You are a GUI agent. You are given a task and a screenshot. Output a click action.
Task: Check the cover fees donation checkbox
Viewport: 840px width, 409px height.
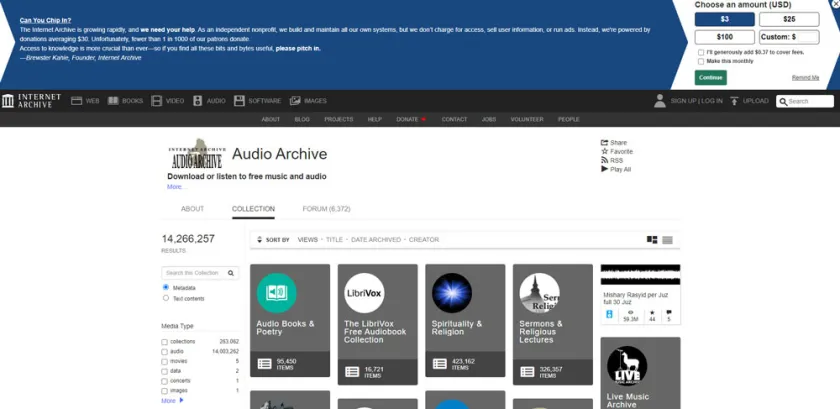tap(700, 52)
